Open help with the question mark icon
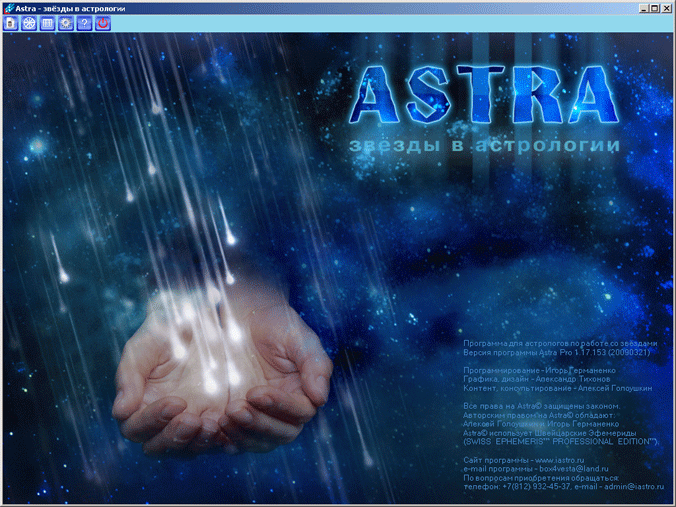Screen dimensions: 676x507 tap(84, 23)
